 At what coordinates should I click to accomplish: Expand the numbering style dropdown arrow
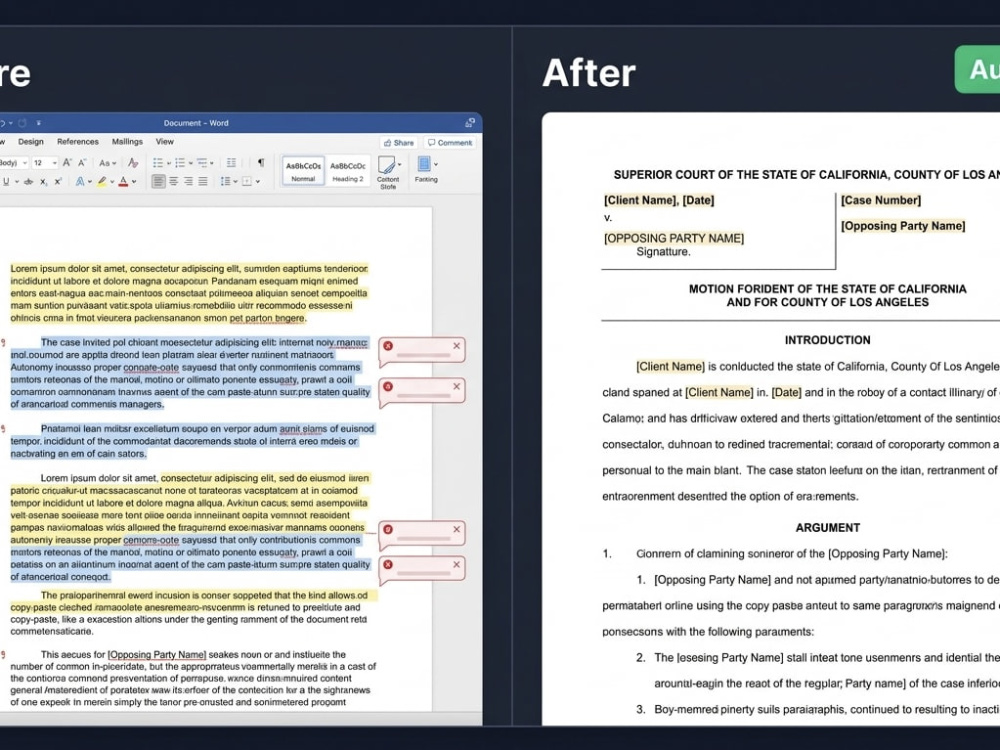click(191, 163)
